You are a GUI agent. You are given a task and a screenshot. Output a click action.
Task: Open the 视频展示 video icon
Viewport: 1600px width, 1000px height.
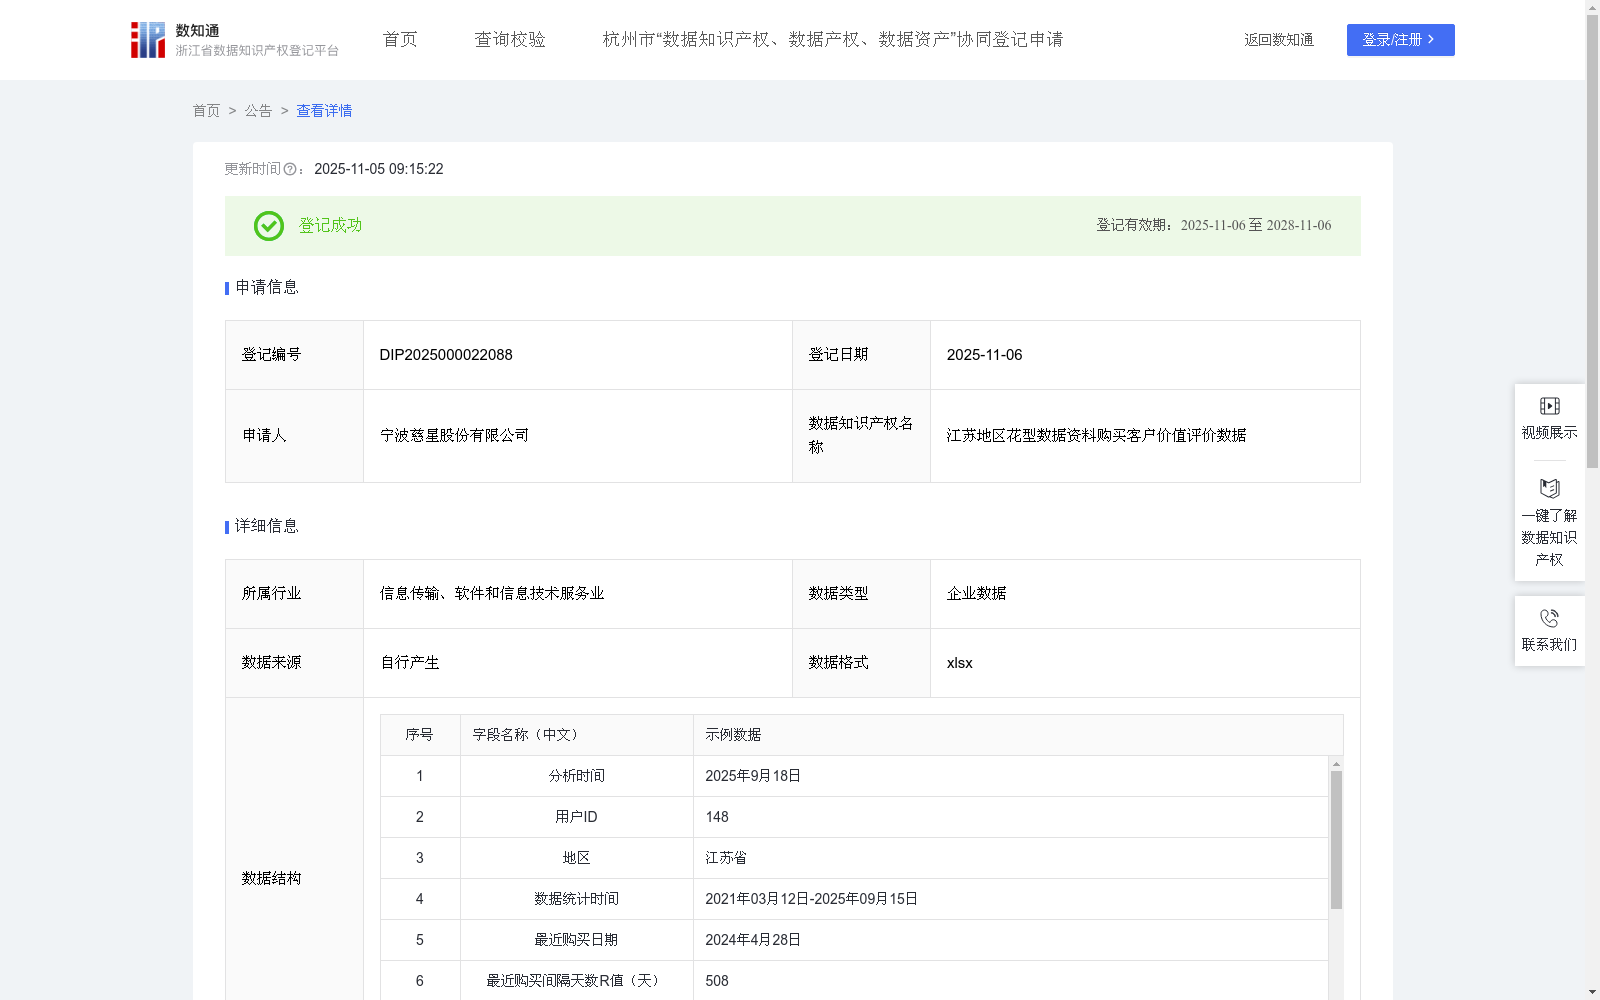(x=1549, y=406)
